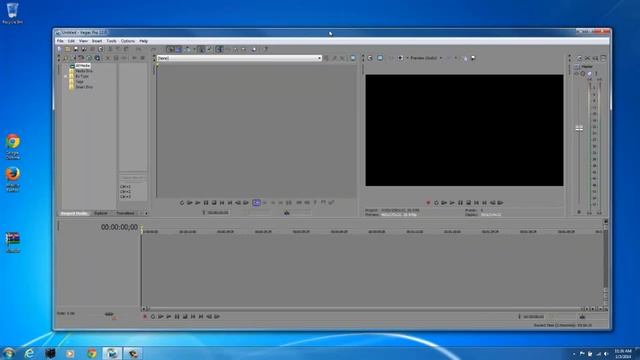Click the Cut scissors toolbar icon
640x360 pixels.
(110, 49)
